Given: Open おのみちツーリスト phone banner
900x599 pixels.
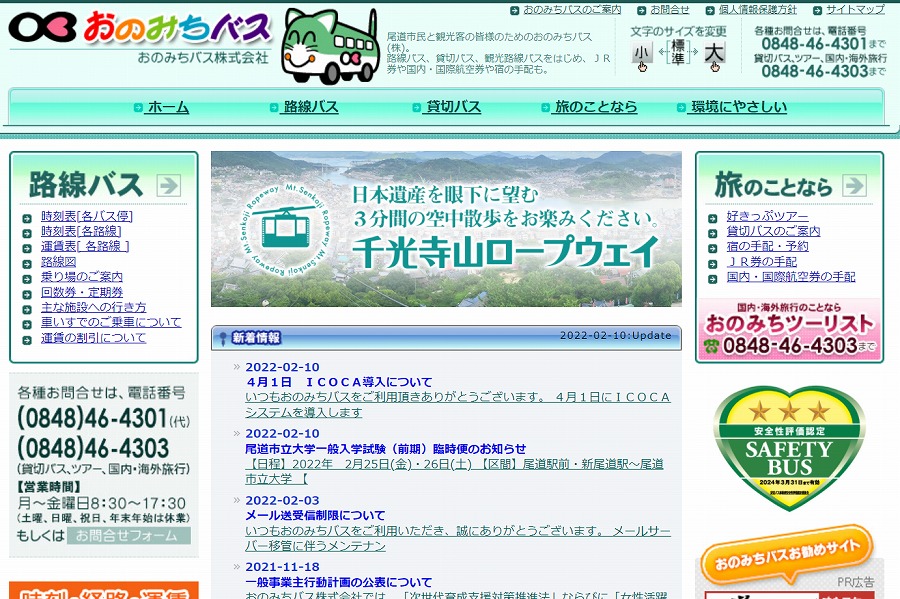Looking at the screenshot, I should (x=789, y=330).
